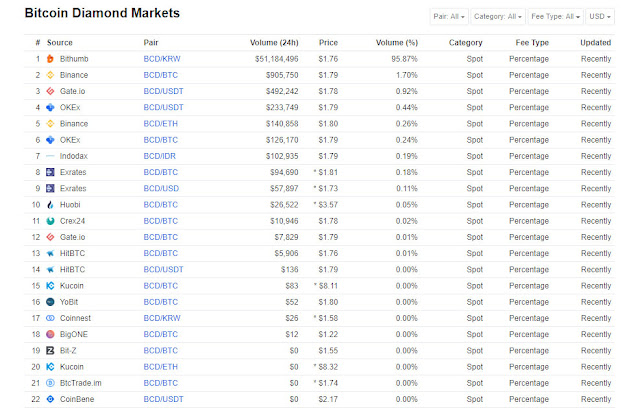This screenshot has width=640, height=413.
Task: Click the $8.32 Kucoin price
Action: click(328, 367)
